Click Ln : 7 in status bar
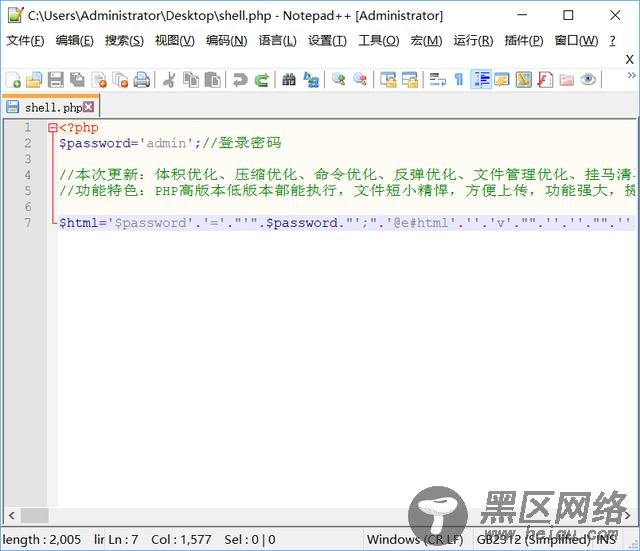The height and width of the screenshot is (551, 640). coord(123,540)
